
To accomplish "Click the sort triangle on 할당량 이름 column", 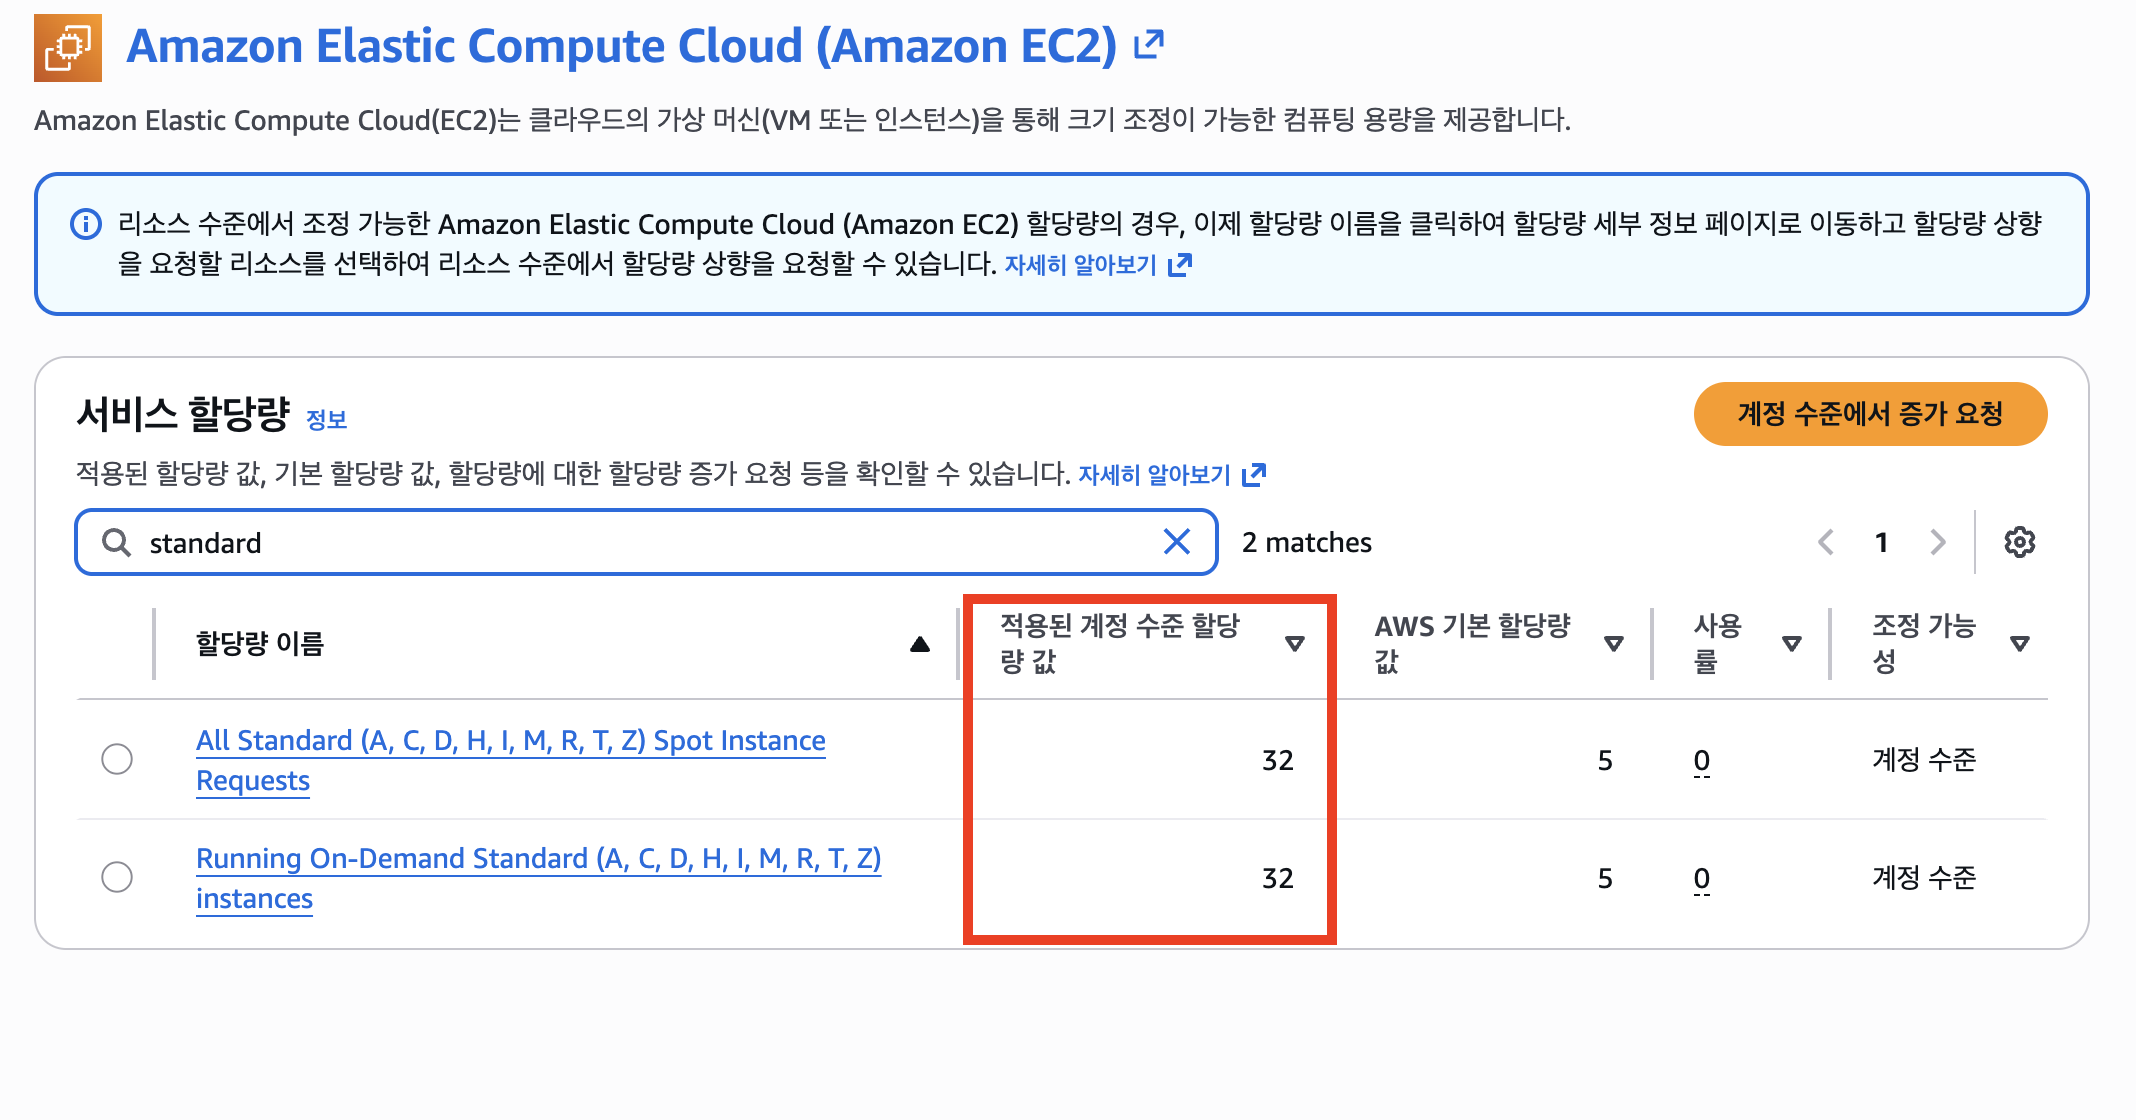I will pyautogui.click(x=919, y=645).
